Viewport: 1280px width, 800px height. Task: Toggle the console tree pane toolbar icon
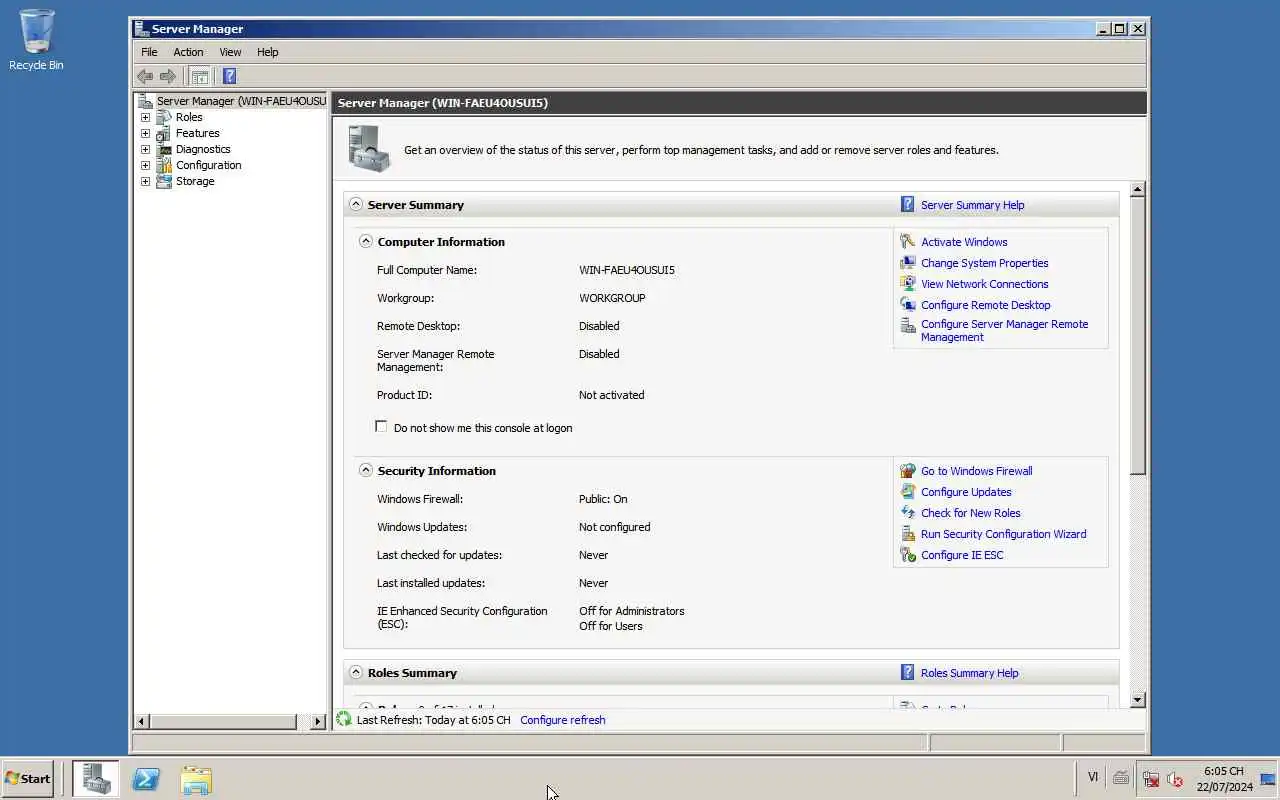coord(200,76)
